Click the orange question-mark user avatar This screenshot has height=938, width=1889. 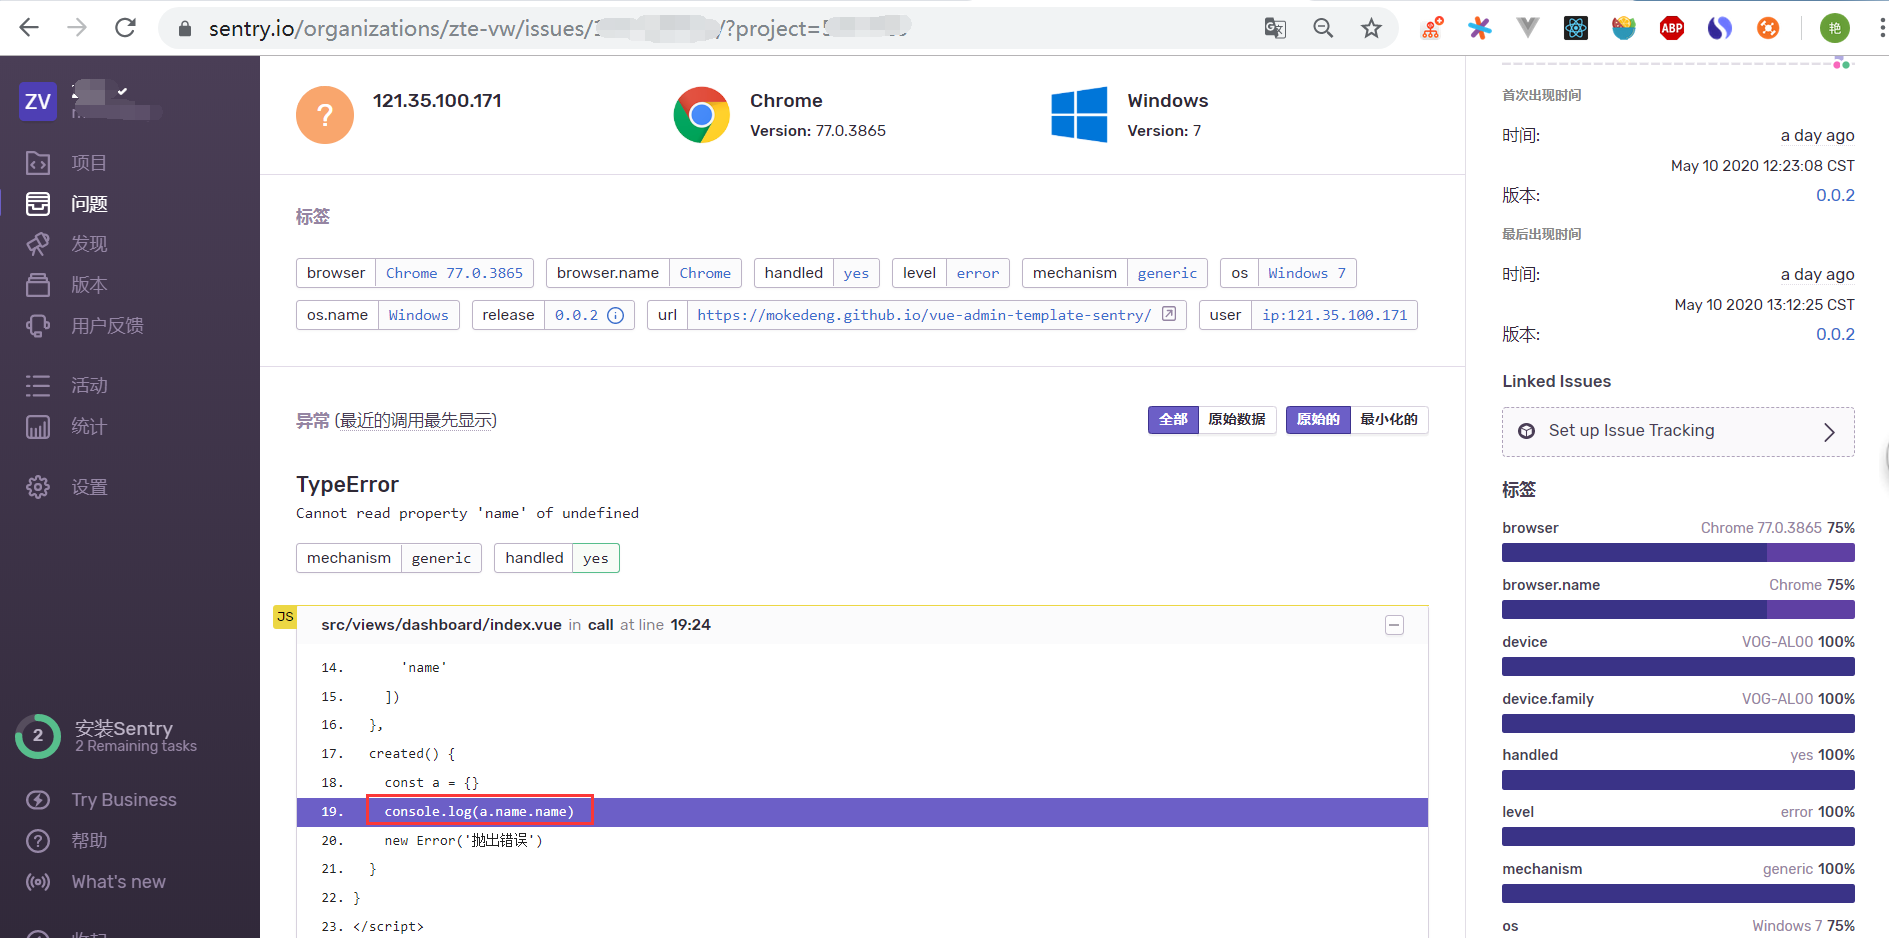pyautogui.click(x=325, y=115)
